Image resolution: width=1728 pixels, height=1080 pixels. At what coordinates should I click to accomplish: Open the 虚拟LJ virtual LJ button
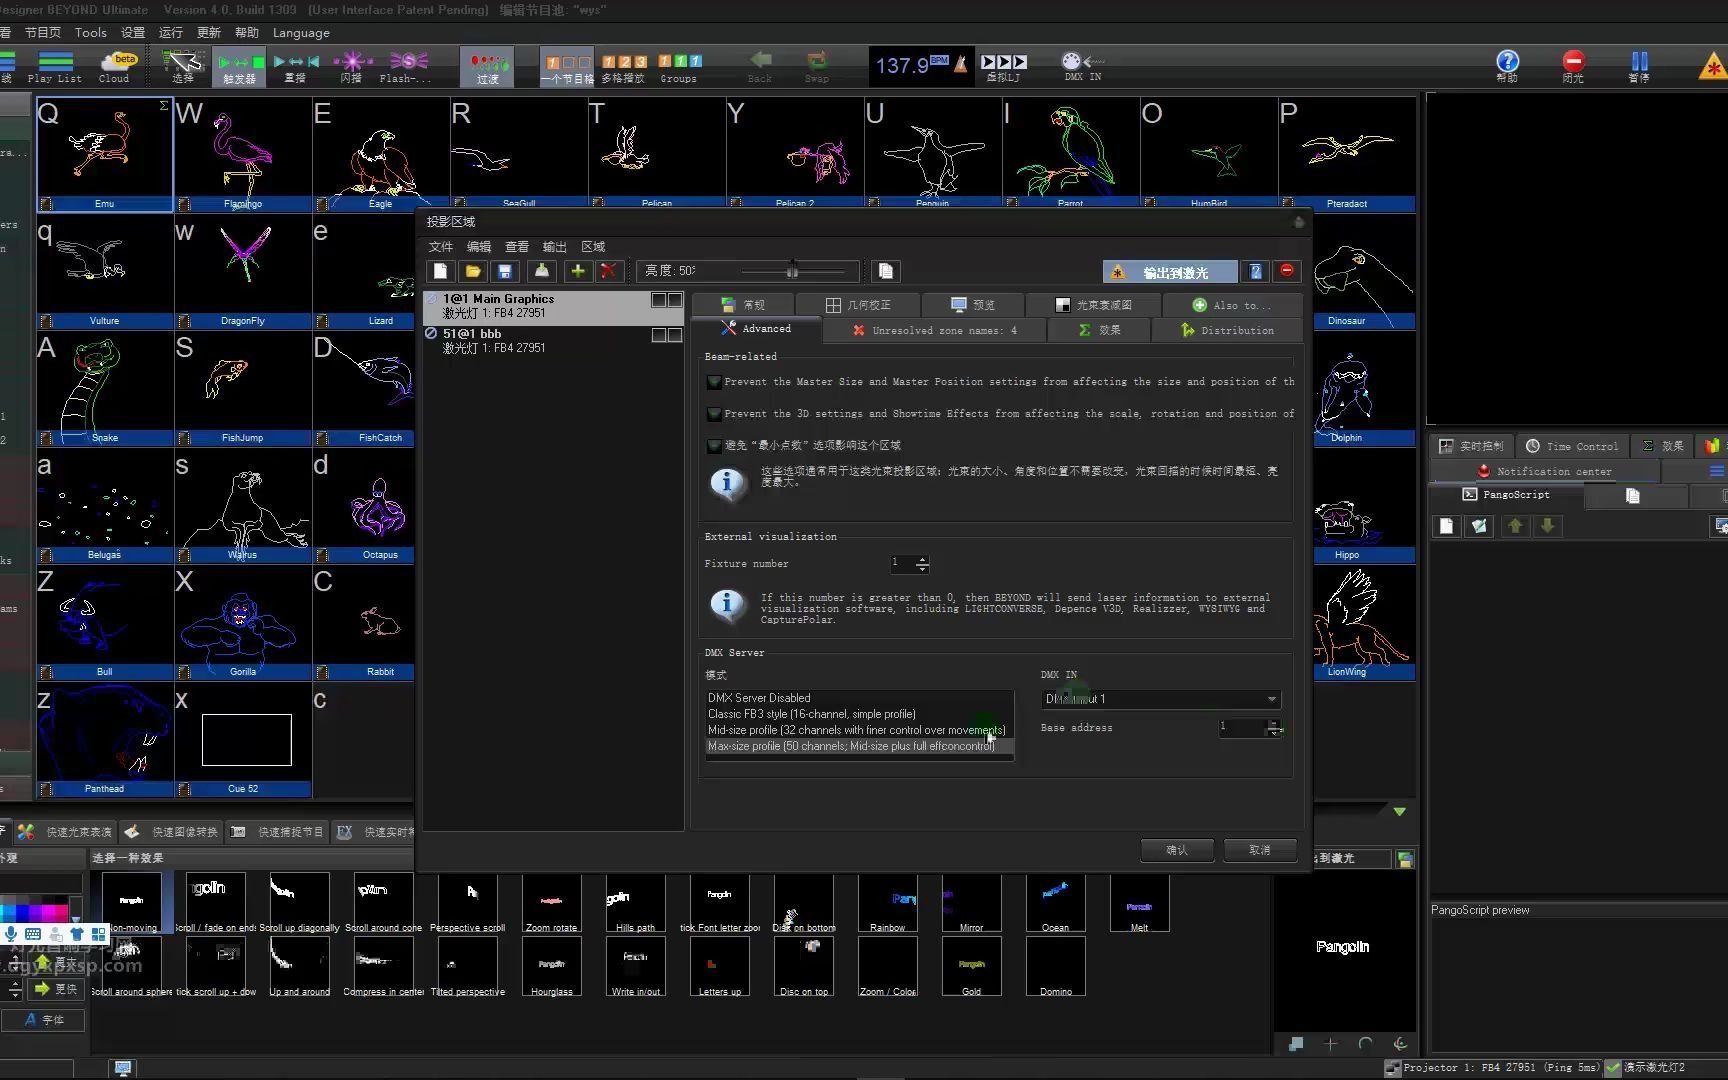[1003, 67]
